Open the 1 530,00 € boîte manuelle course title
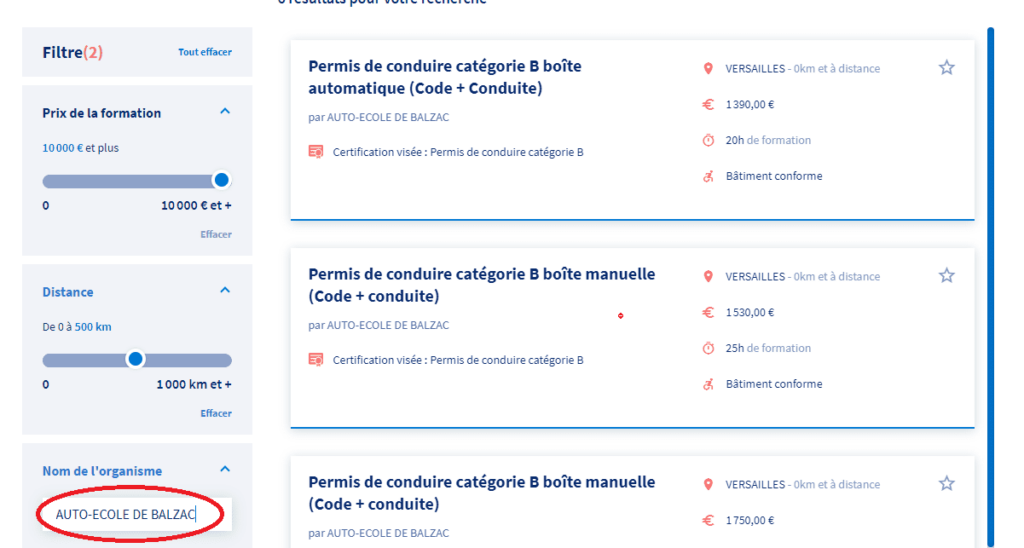The image size is (1024, 548). click(481, 285)
